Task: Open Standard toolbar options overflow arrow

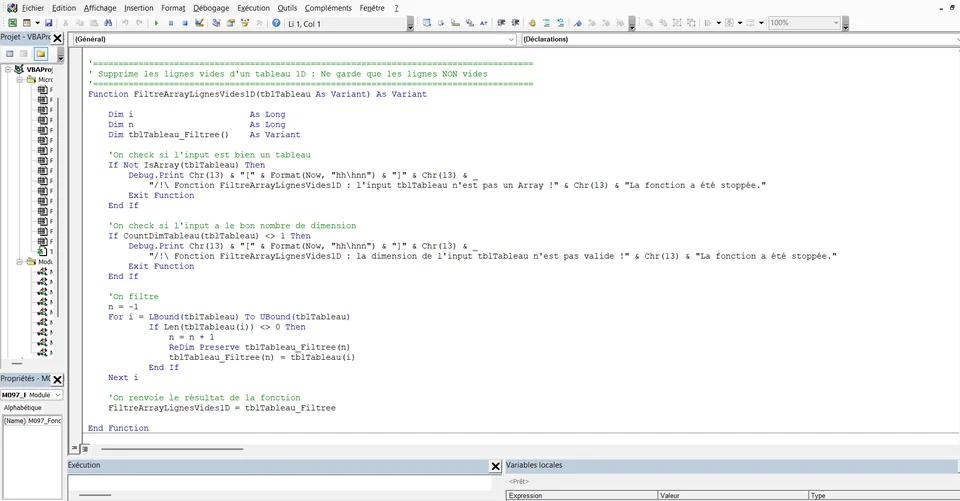Action: pyautogui.click(x=410, y=24)
